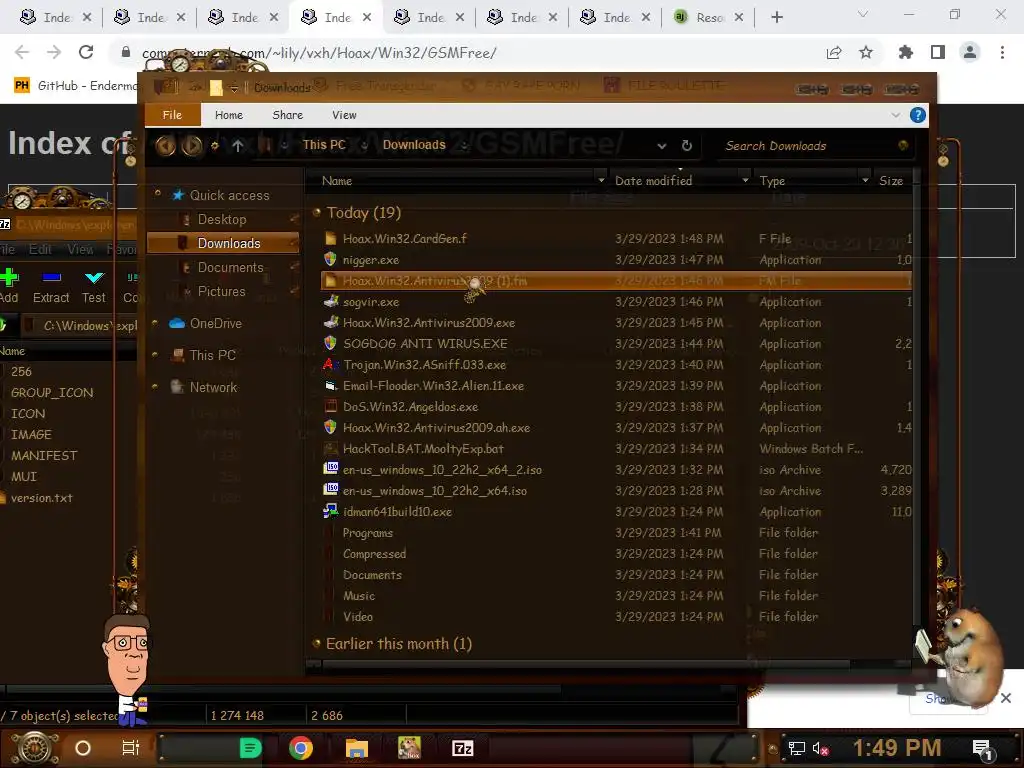Open the View ribbon tab
Image resolution: width=1024 pixels, height=768 pixels.
pyautogui.click(x=344, y=115)
